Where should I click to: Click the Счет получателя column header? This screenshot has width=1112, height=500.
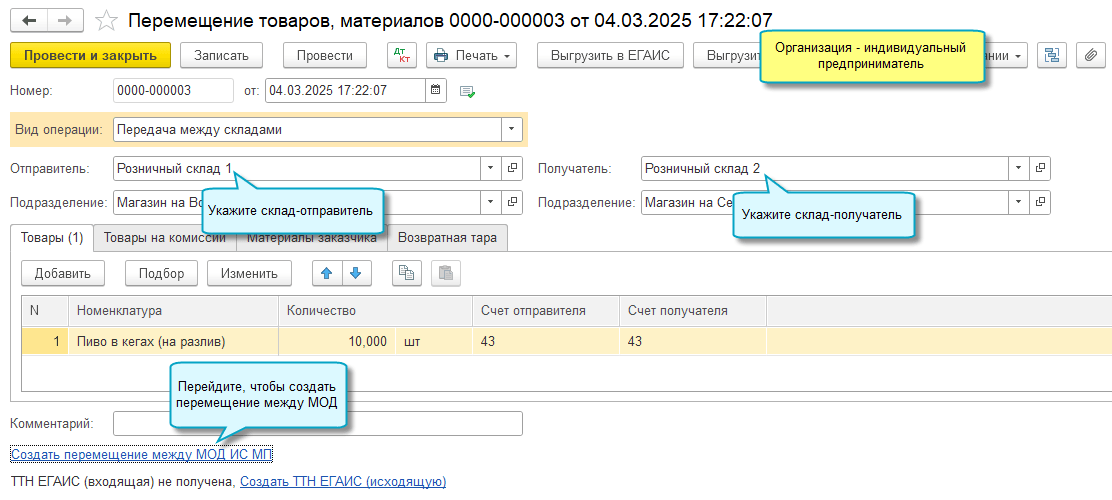(x=693, y=311)
